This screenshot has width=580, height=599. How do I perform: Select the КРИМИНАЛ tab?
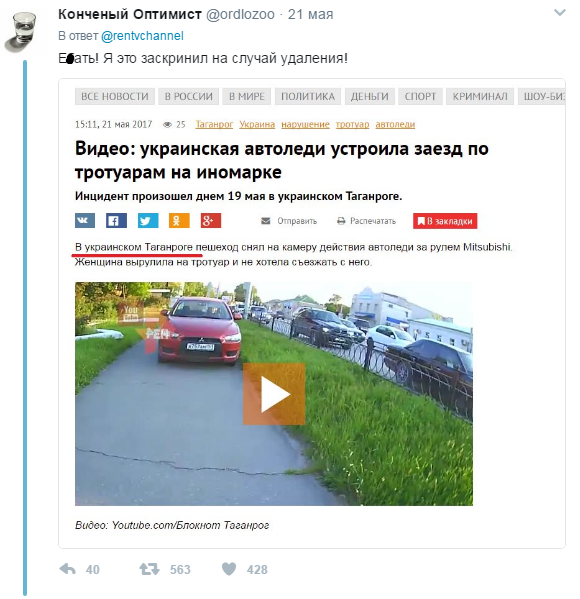click(x=480, y=96)
